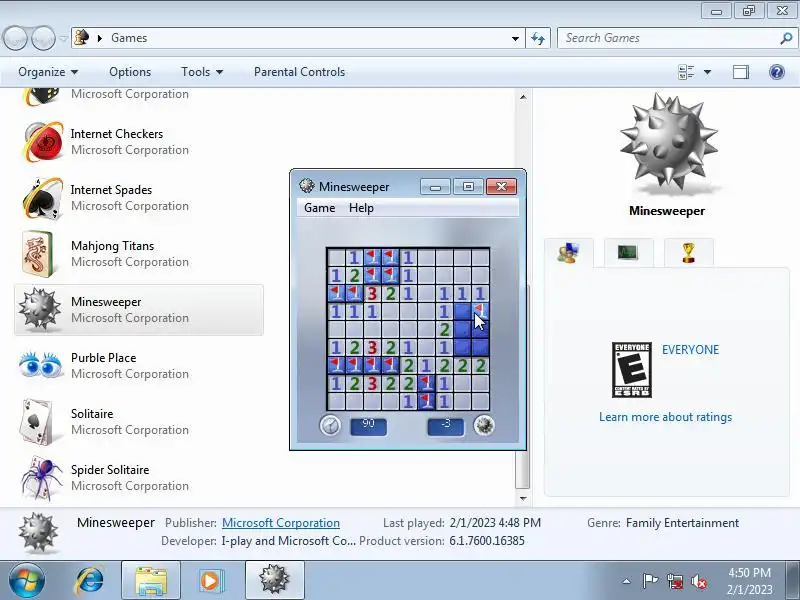Expand the address bar history dropdown
This screenshot has width=800, height=600.
(x=515, y=38)
